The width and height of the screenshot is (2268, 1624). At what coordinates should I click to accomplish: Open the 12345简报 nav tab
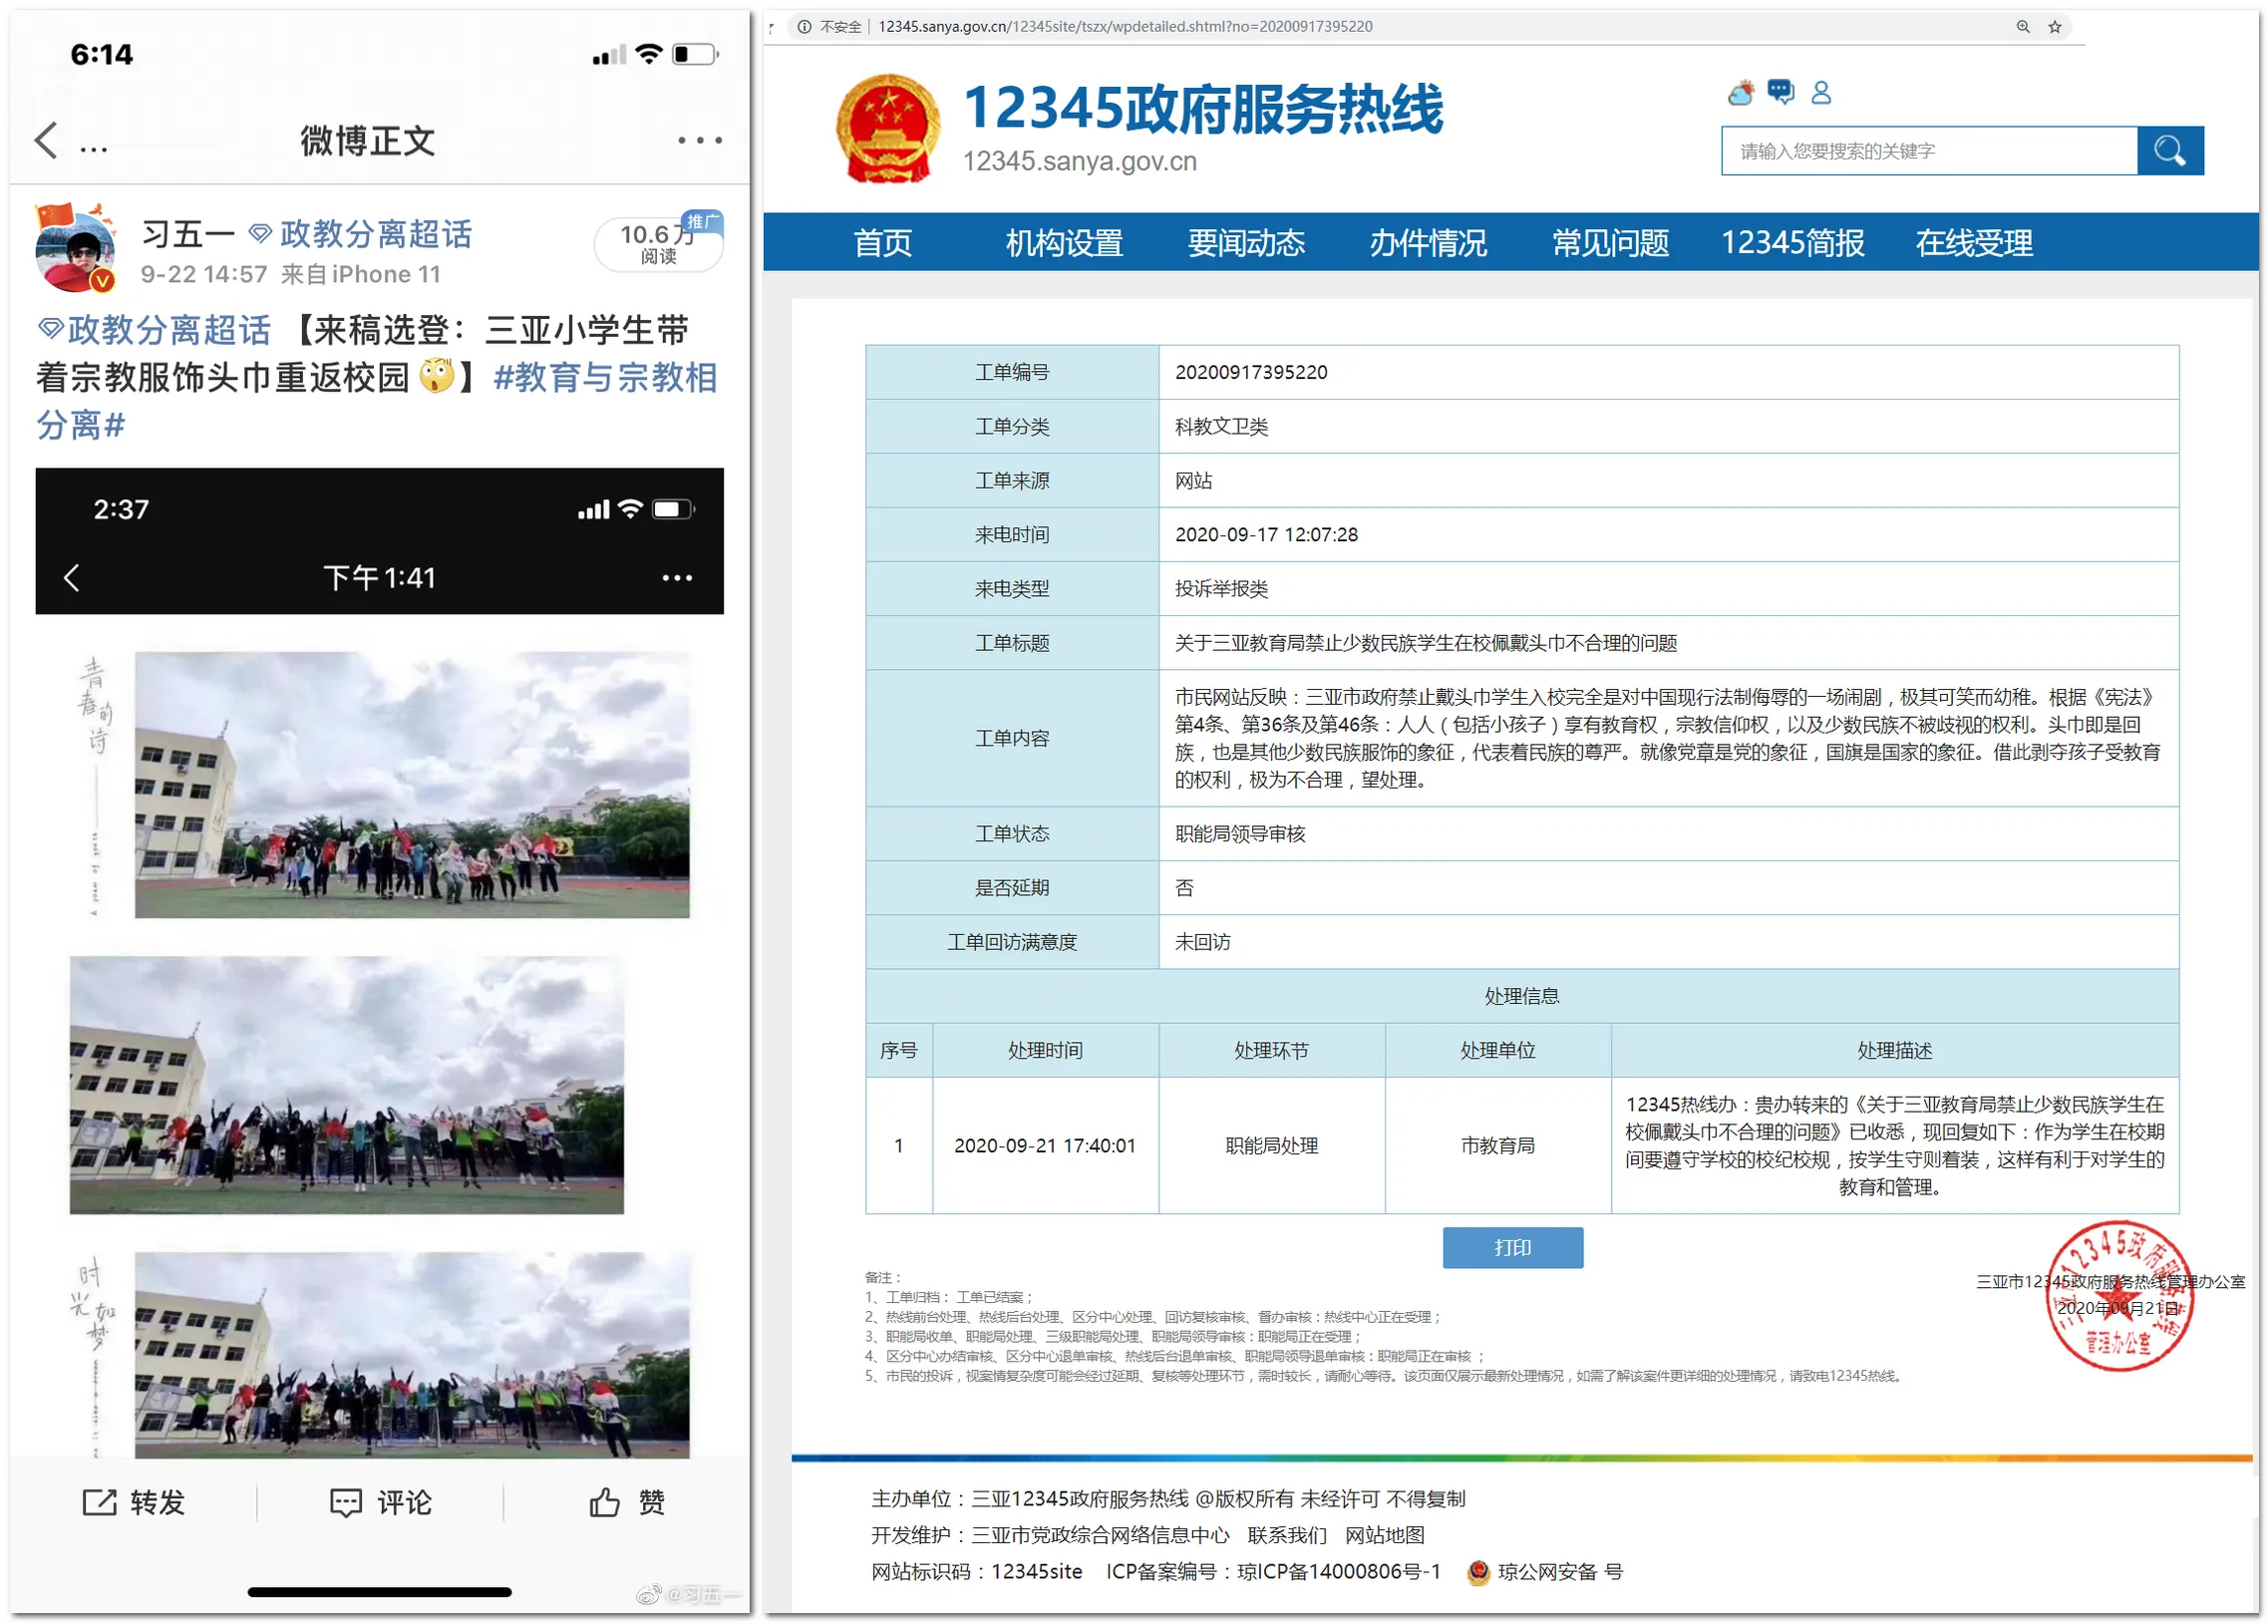[1792, 242]
